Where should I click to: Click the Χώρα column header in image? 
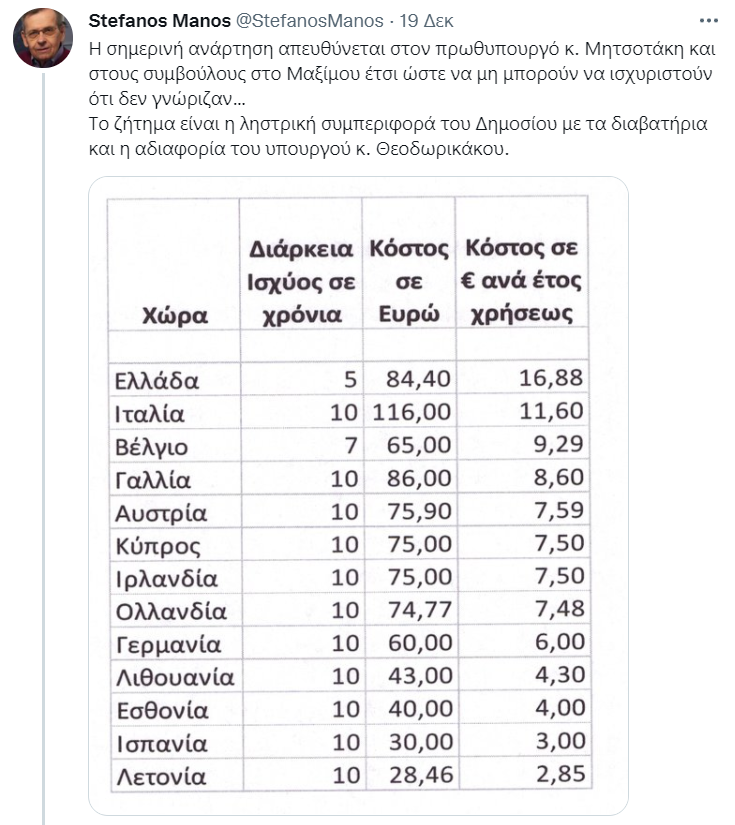click(x=174, y=316)
